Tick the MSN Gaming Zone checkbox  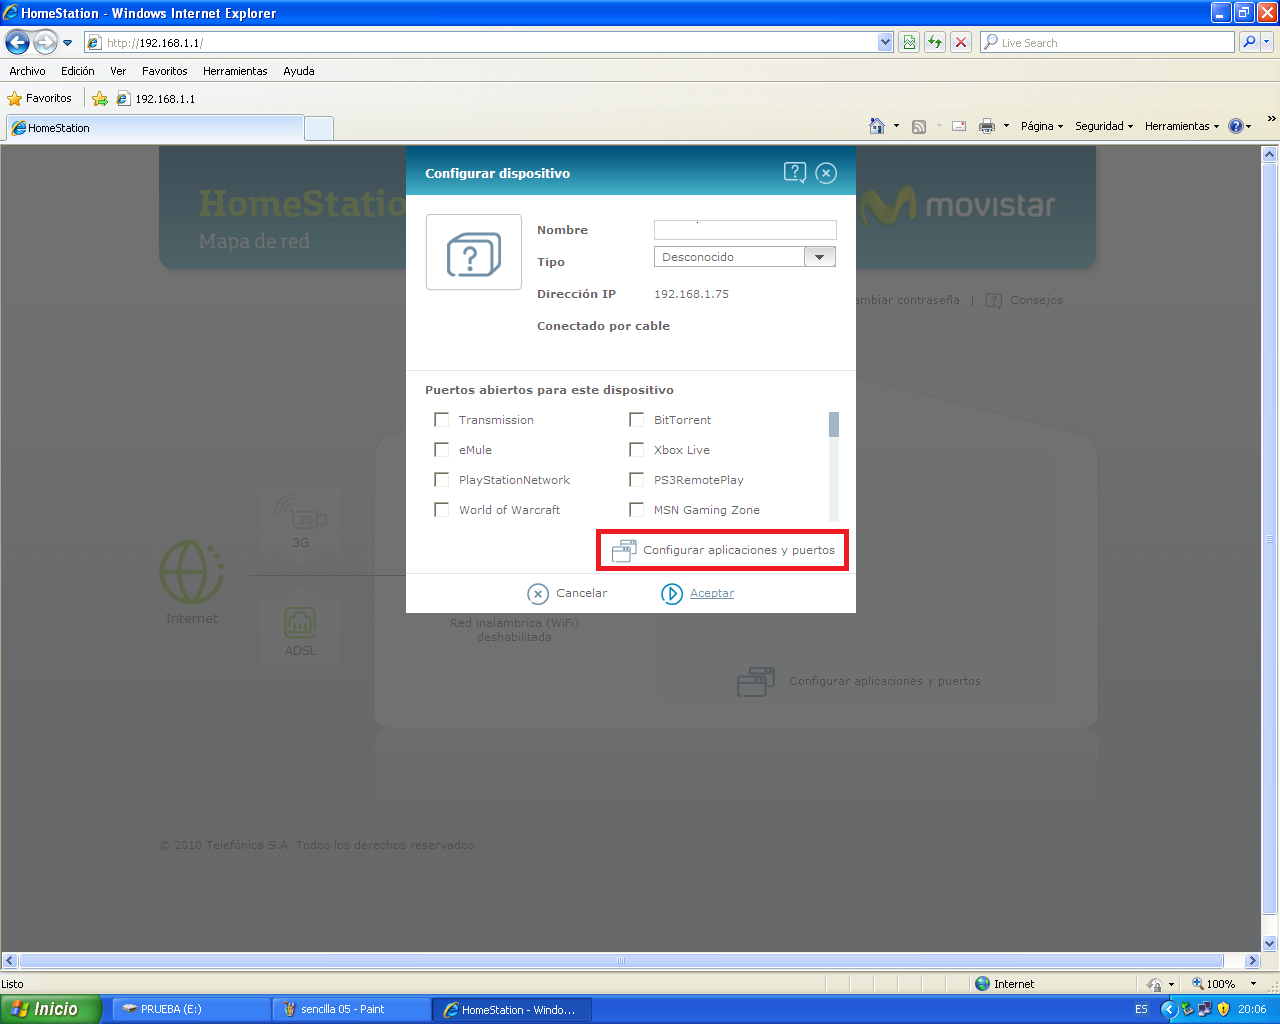pyautogui.click(x=636, y=510)
